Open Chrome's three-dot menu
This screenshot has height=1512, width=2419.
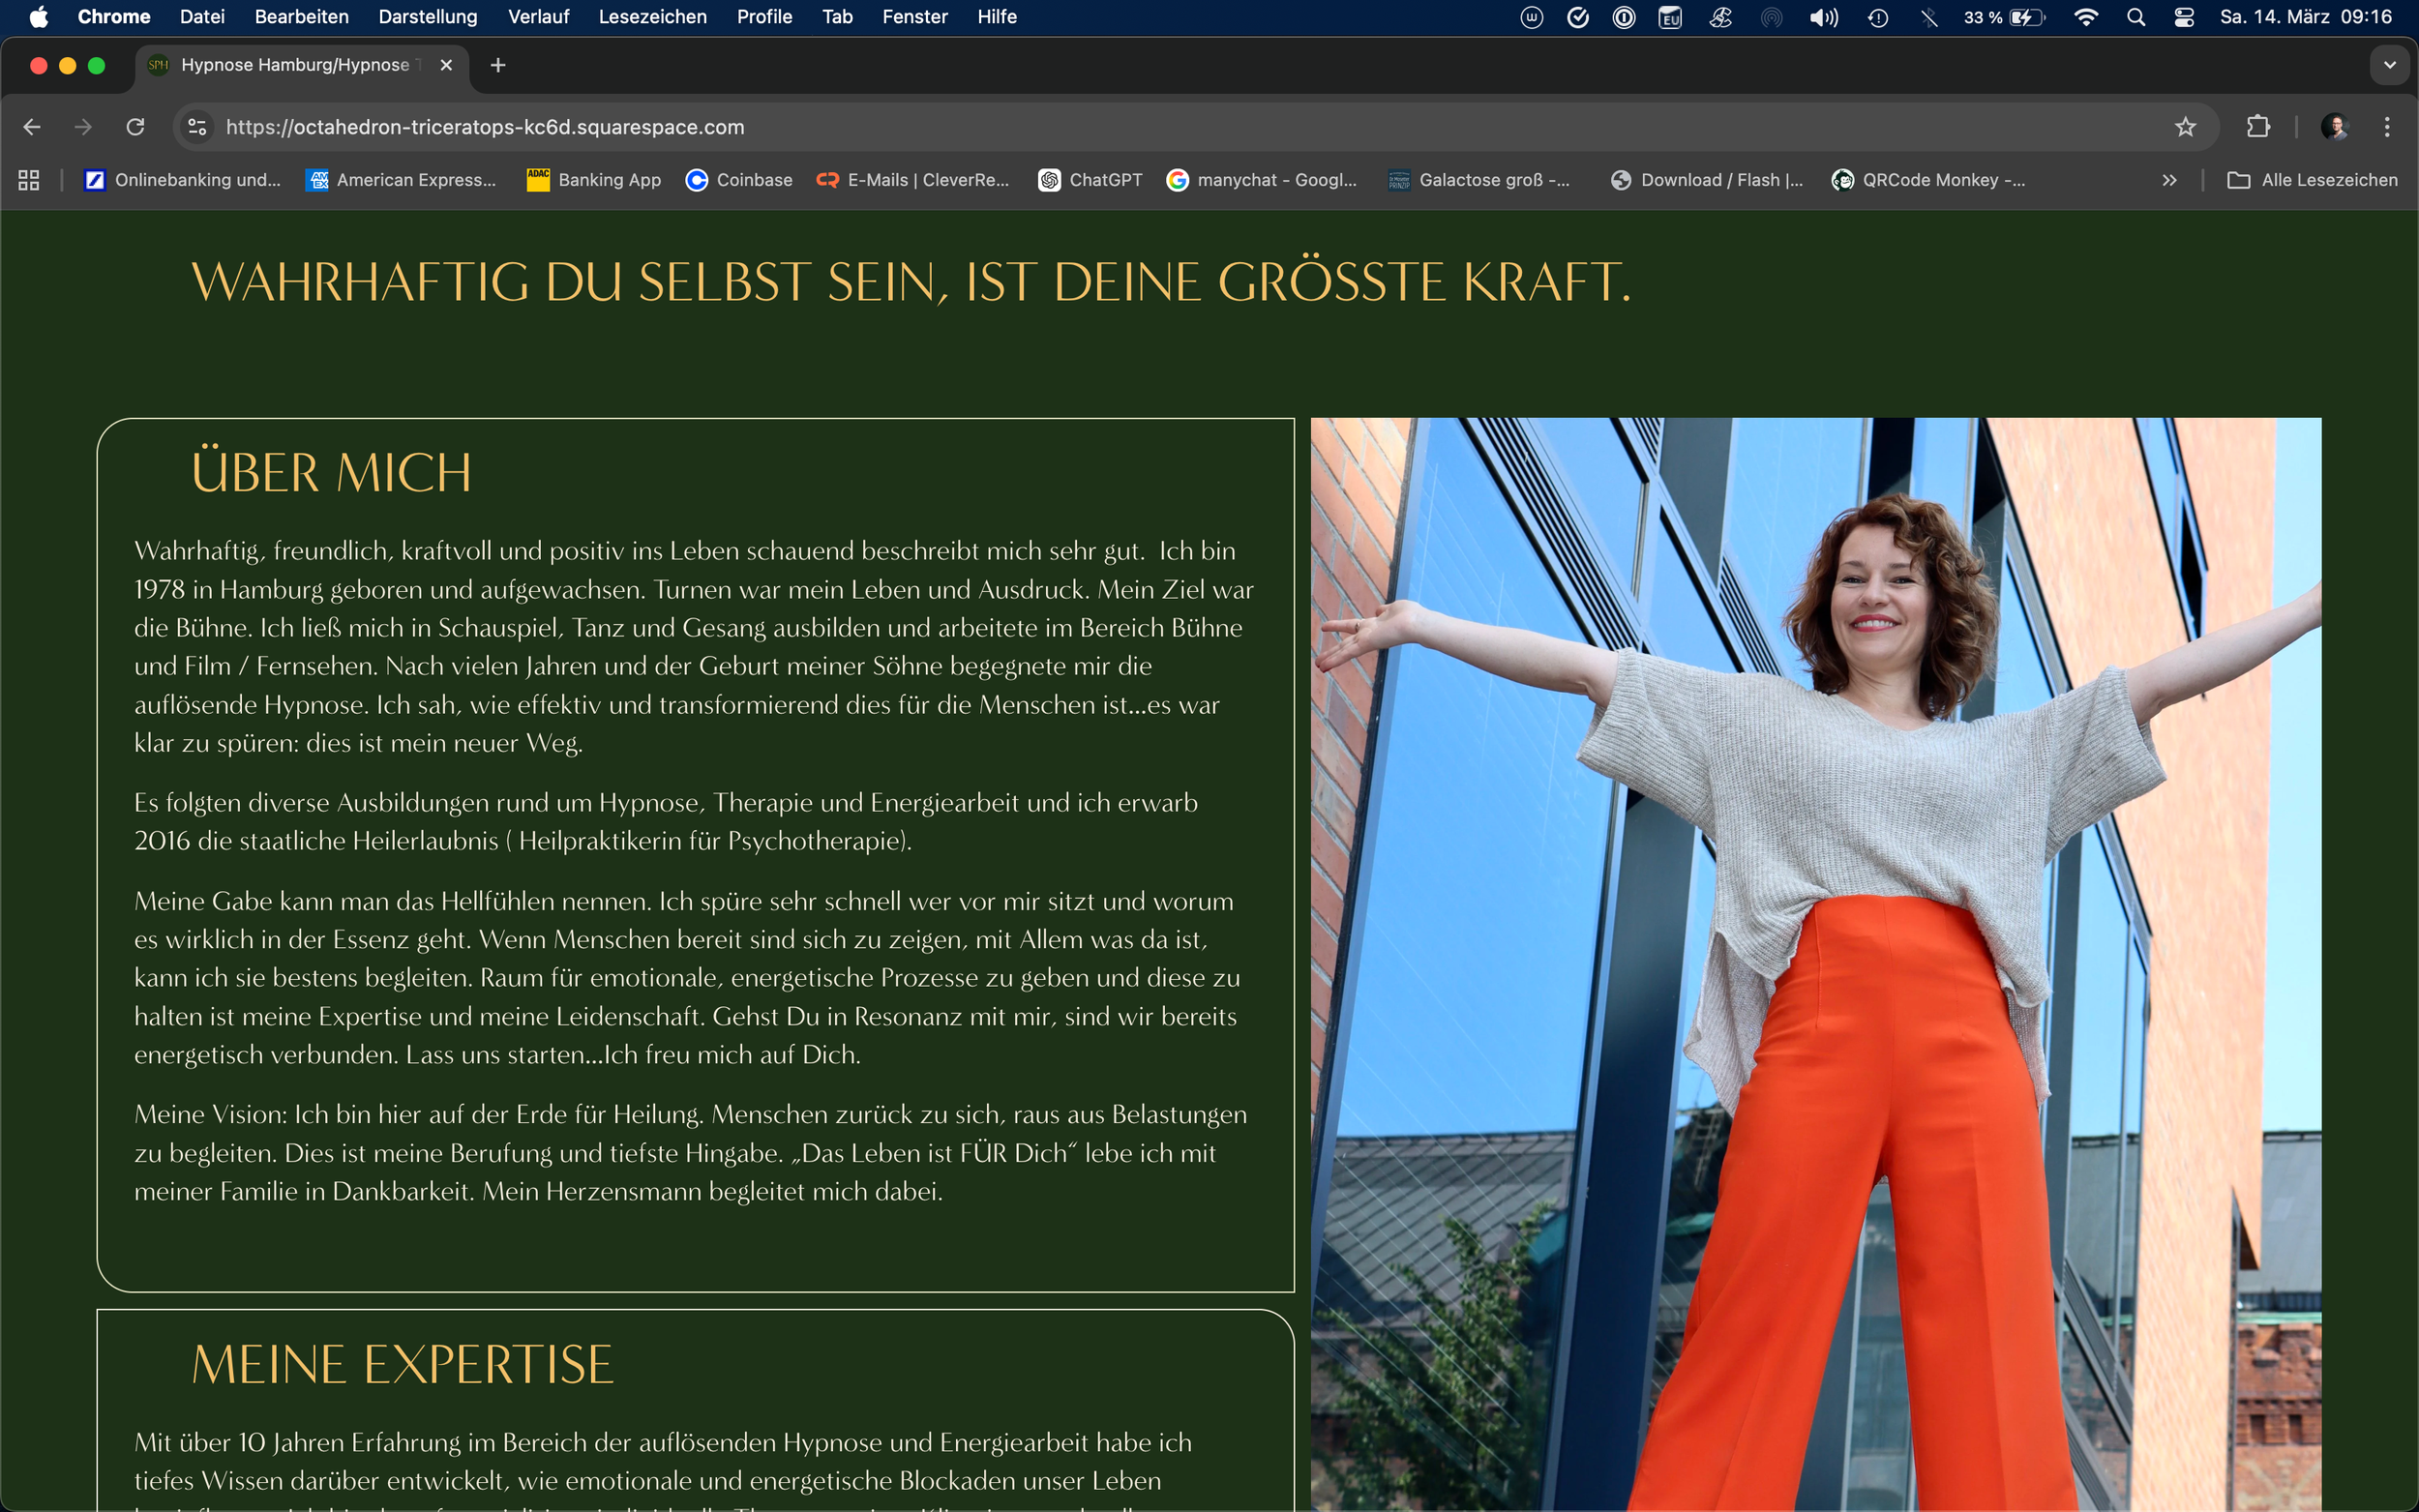pos(2387,127)
